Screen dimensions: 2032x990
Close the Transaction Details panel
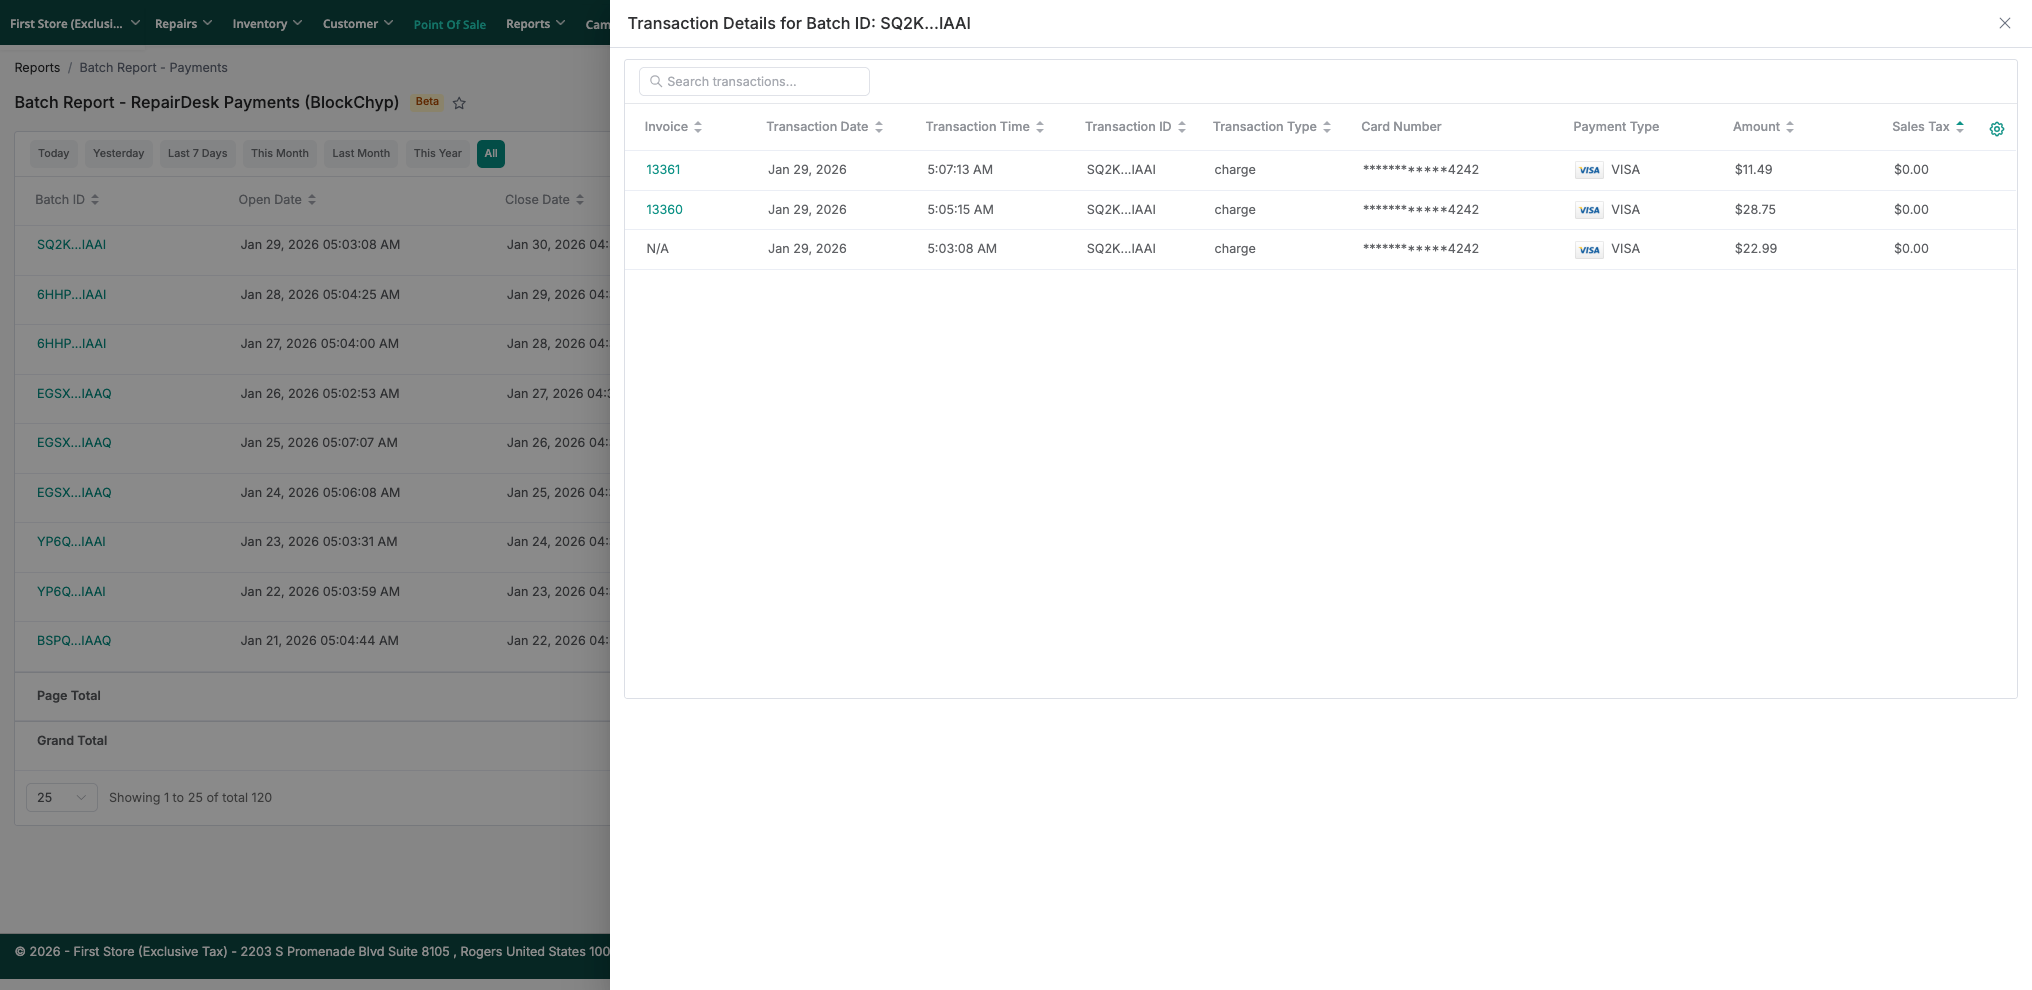click(2004, 23)
